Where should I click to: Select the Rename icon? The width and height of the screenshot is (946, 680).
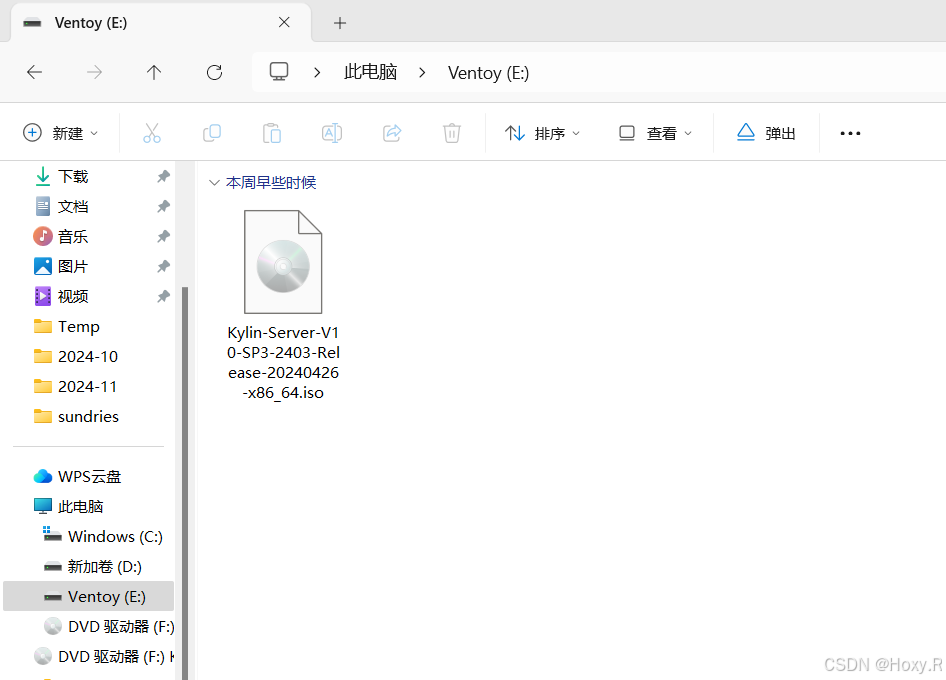click(x=331, y=132)
